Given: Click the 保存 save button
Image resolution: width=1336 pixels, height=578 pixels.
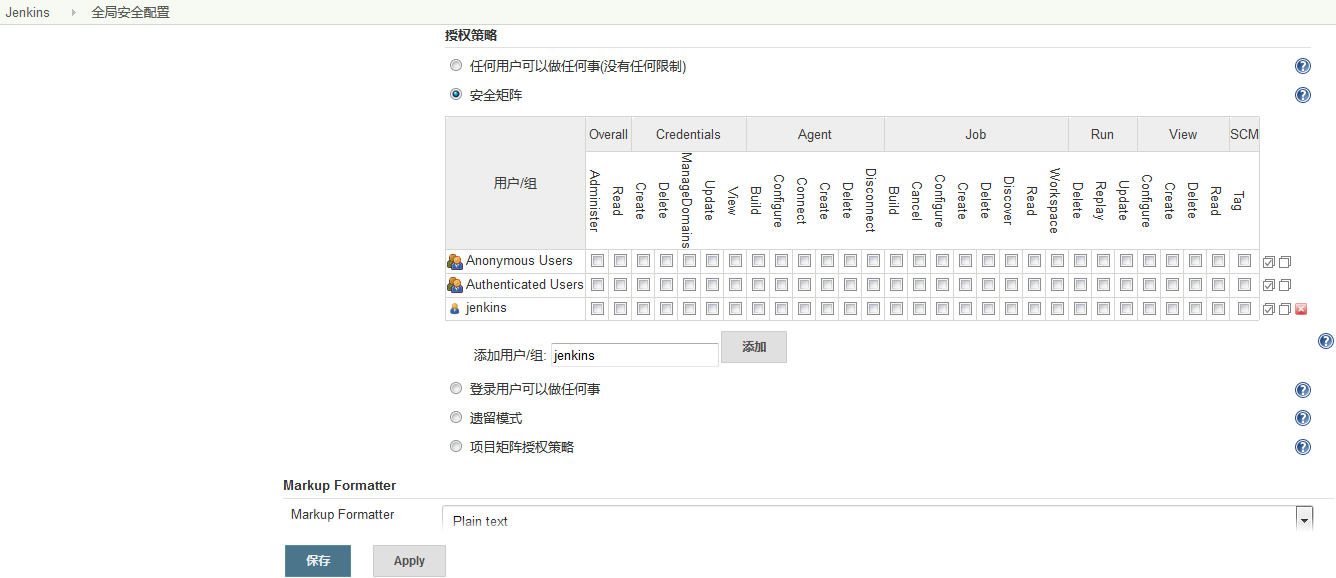Looking at the screenshot, I should click(318, 561).
